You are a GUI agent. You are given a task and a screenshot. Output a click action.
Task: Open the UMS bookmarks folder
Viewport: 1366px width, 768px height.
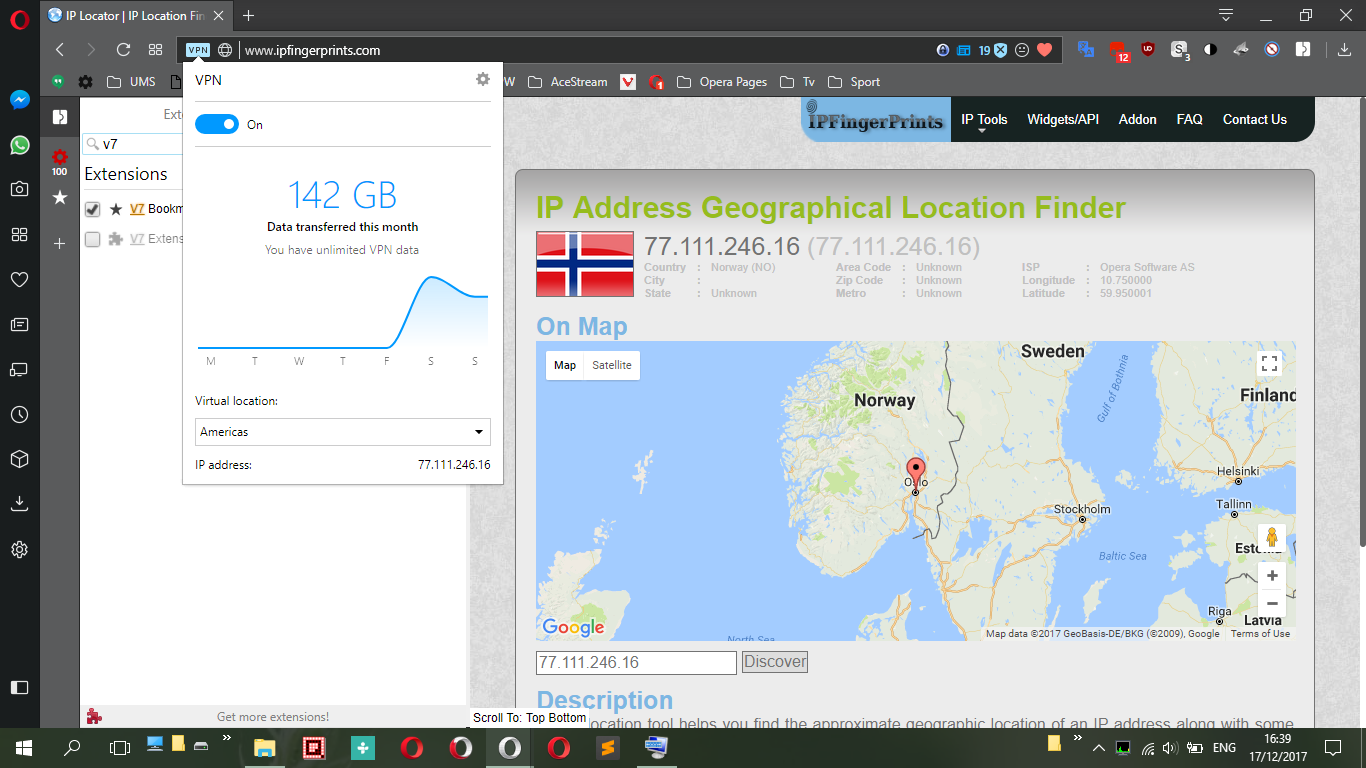point(131,82)
